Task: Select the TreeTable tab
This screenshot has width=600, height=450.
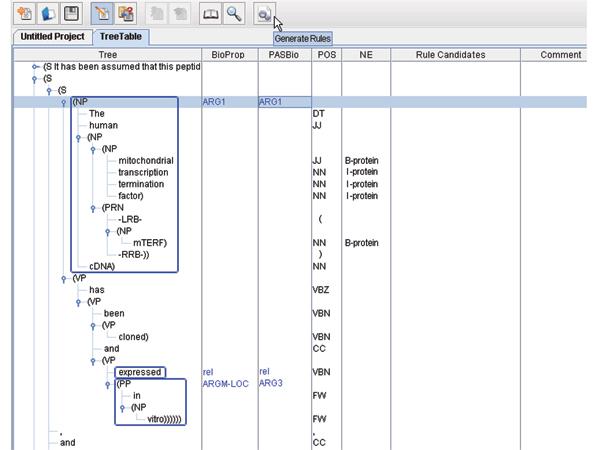Action: tap(121, 37)
